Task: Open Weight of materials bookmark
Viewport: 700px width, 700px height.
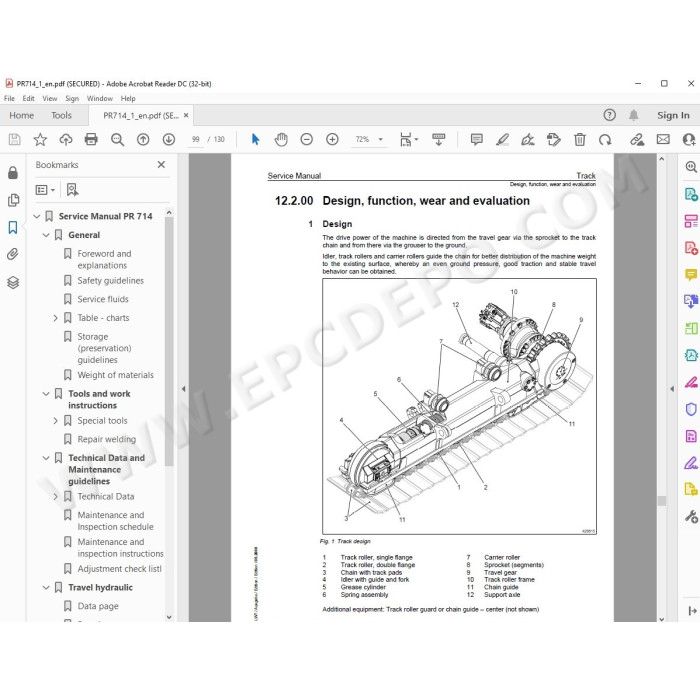Action: click(x=115, y=375)
